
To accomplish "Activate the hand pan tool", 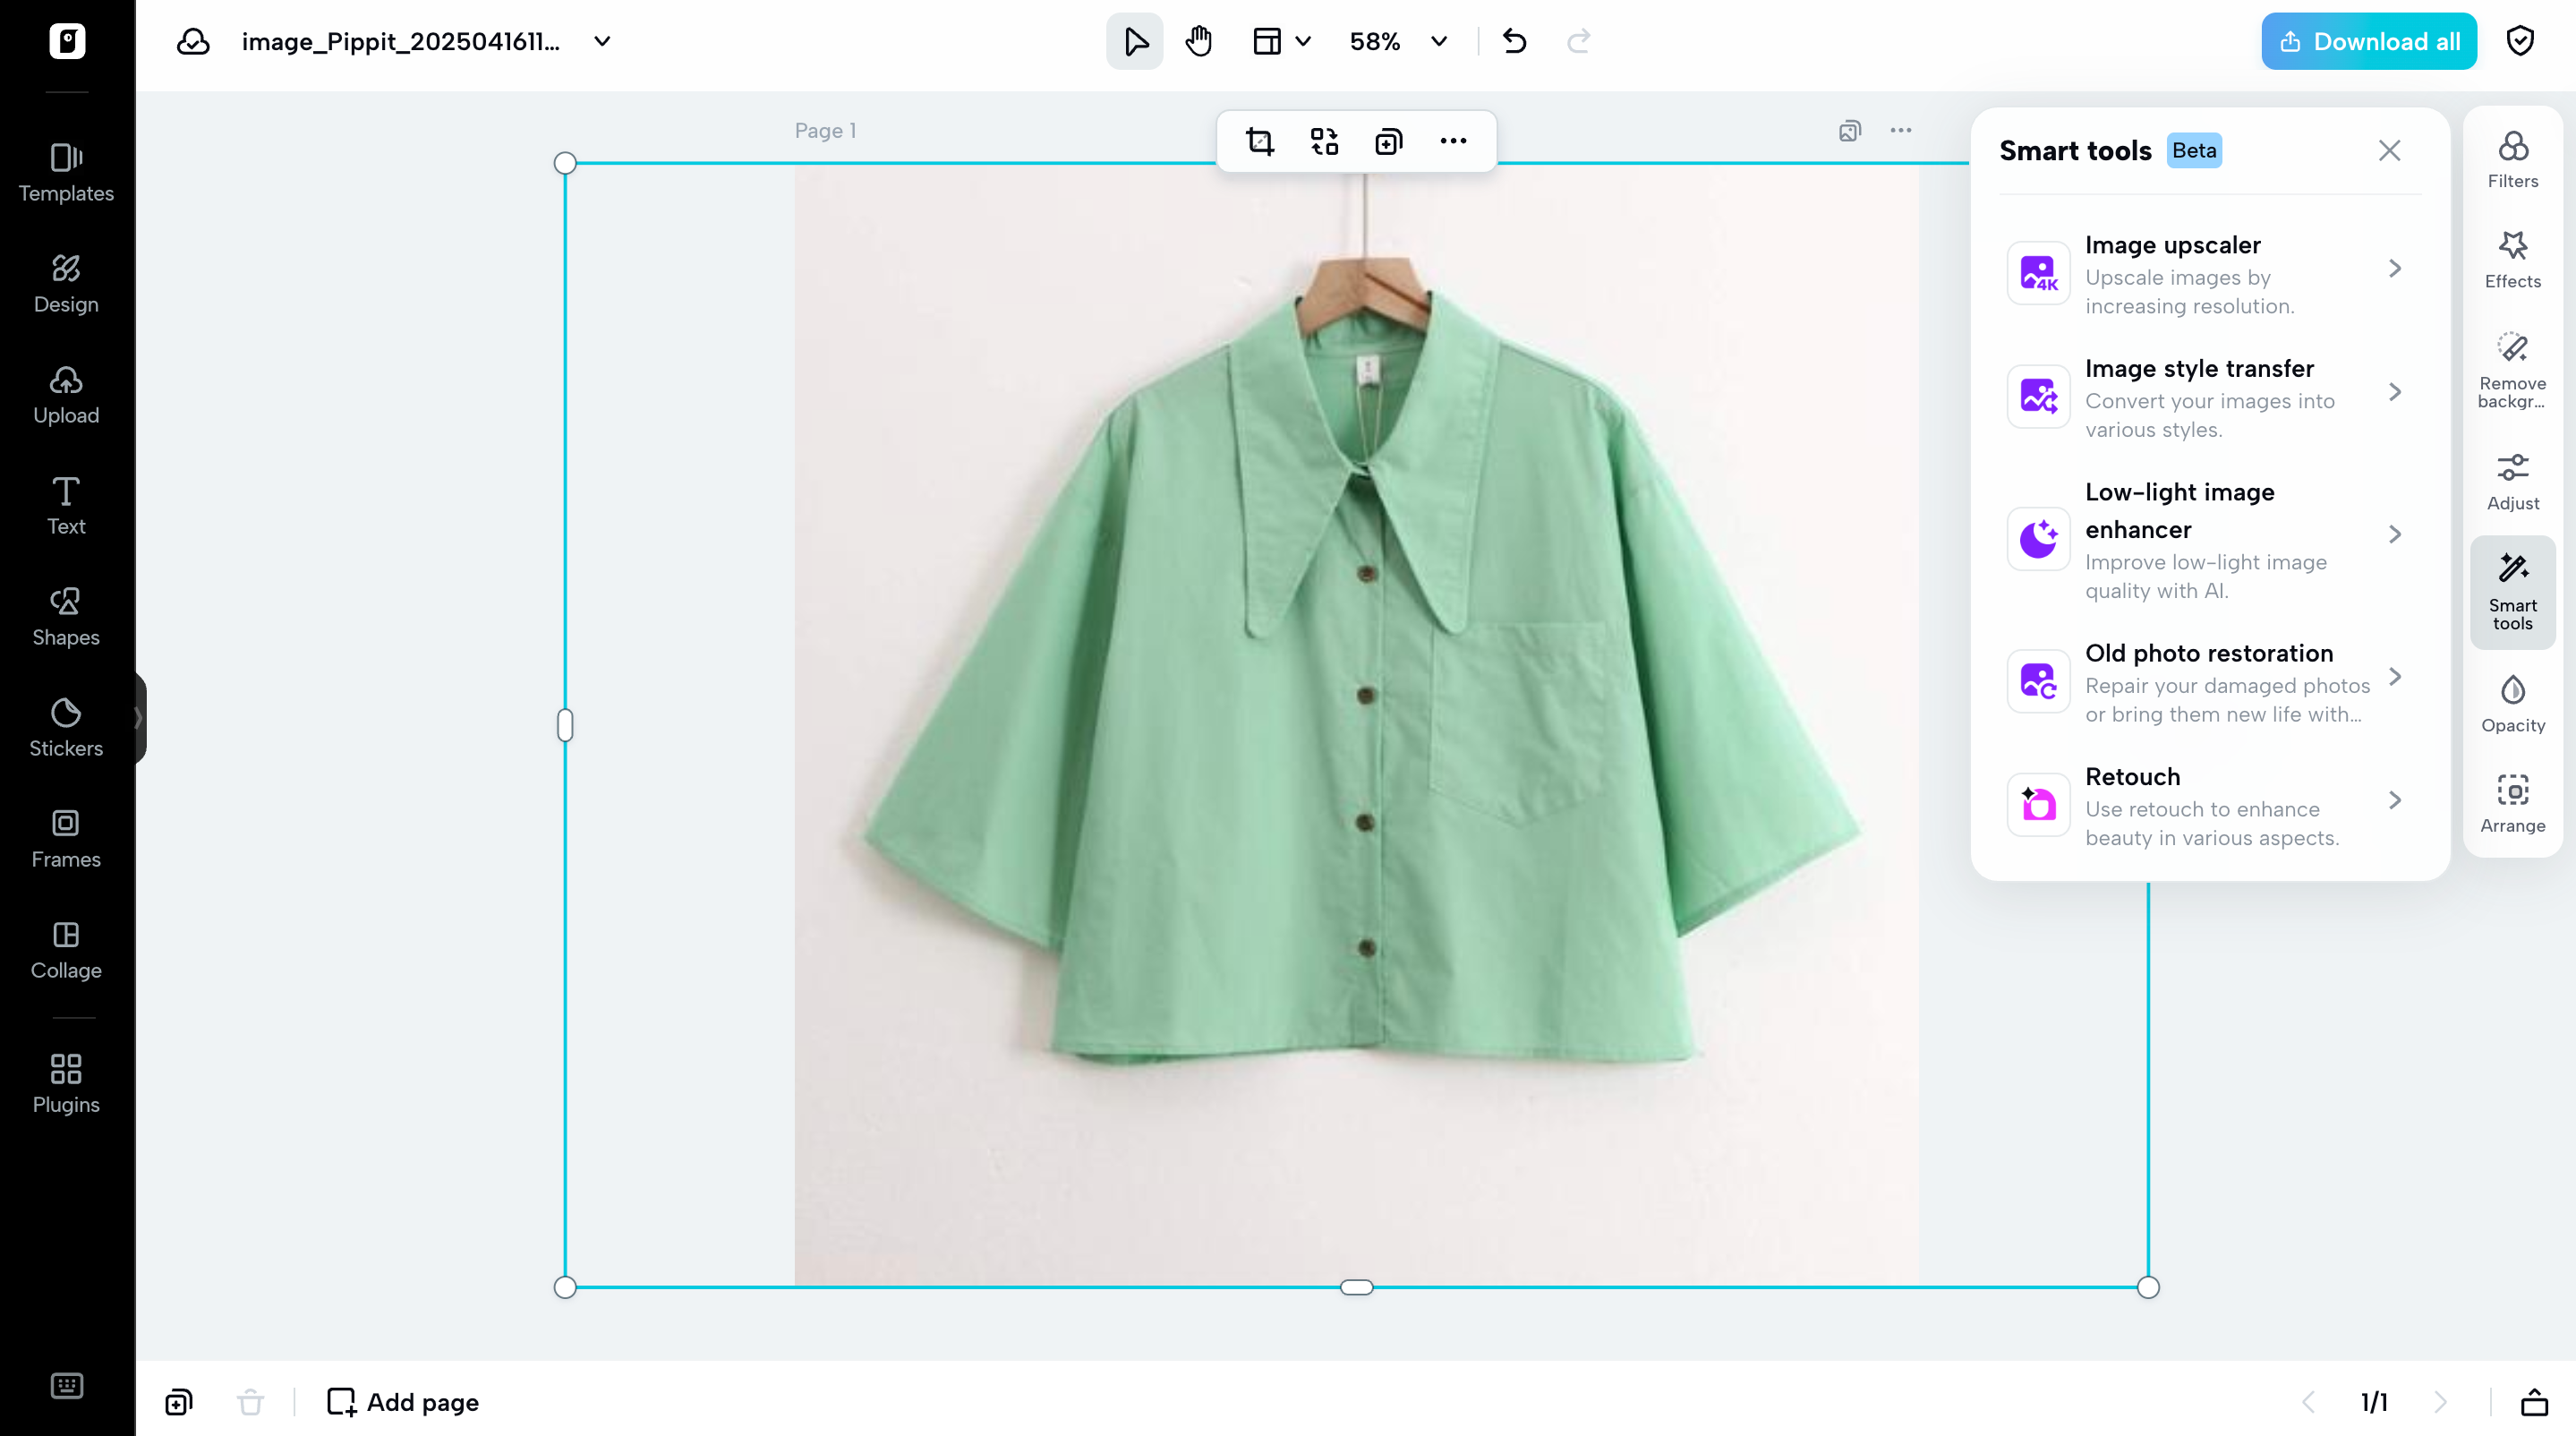I will [1199, 41].
